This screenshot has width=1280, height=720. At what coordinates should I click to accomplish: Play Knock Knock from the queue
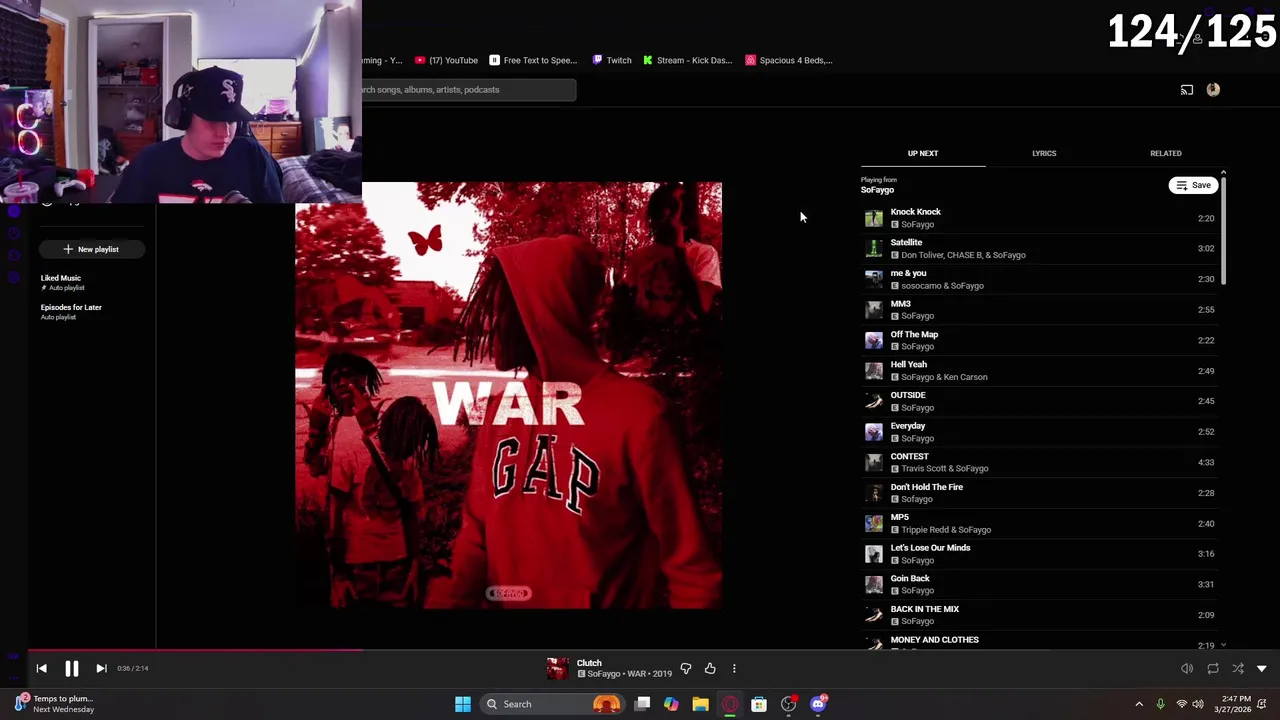click(x=1040, y=218)
